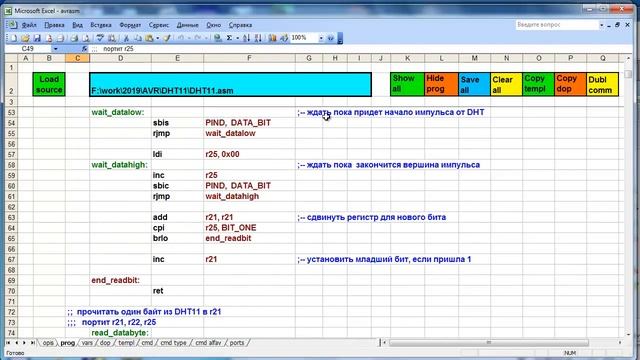
Task: Click the function fx button in formula bar
Action: (84, 49)
